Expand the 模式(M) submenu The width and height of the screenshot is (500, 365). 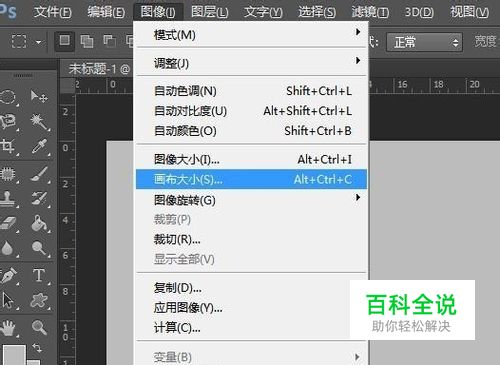pos(251,34)
